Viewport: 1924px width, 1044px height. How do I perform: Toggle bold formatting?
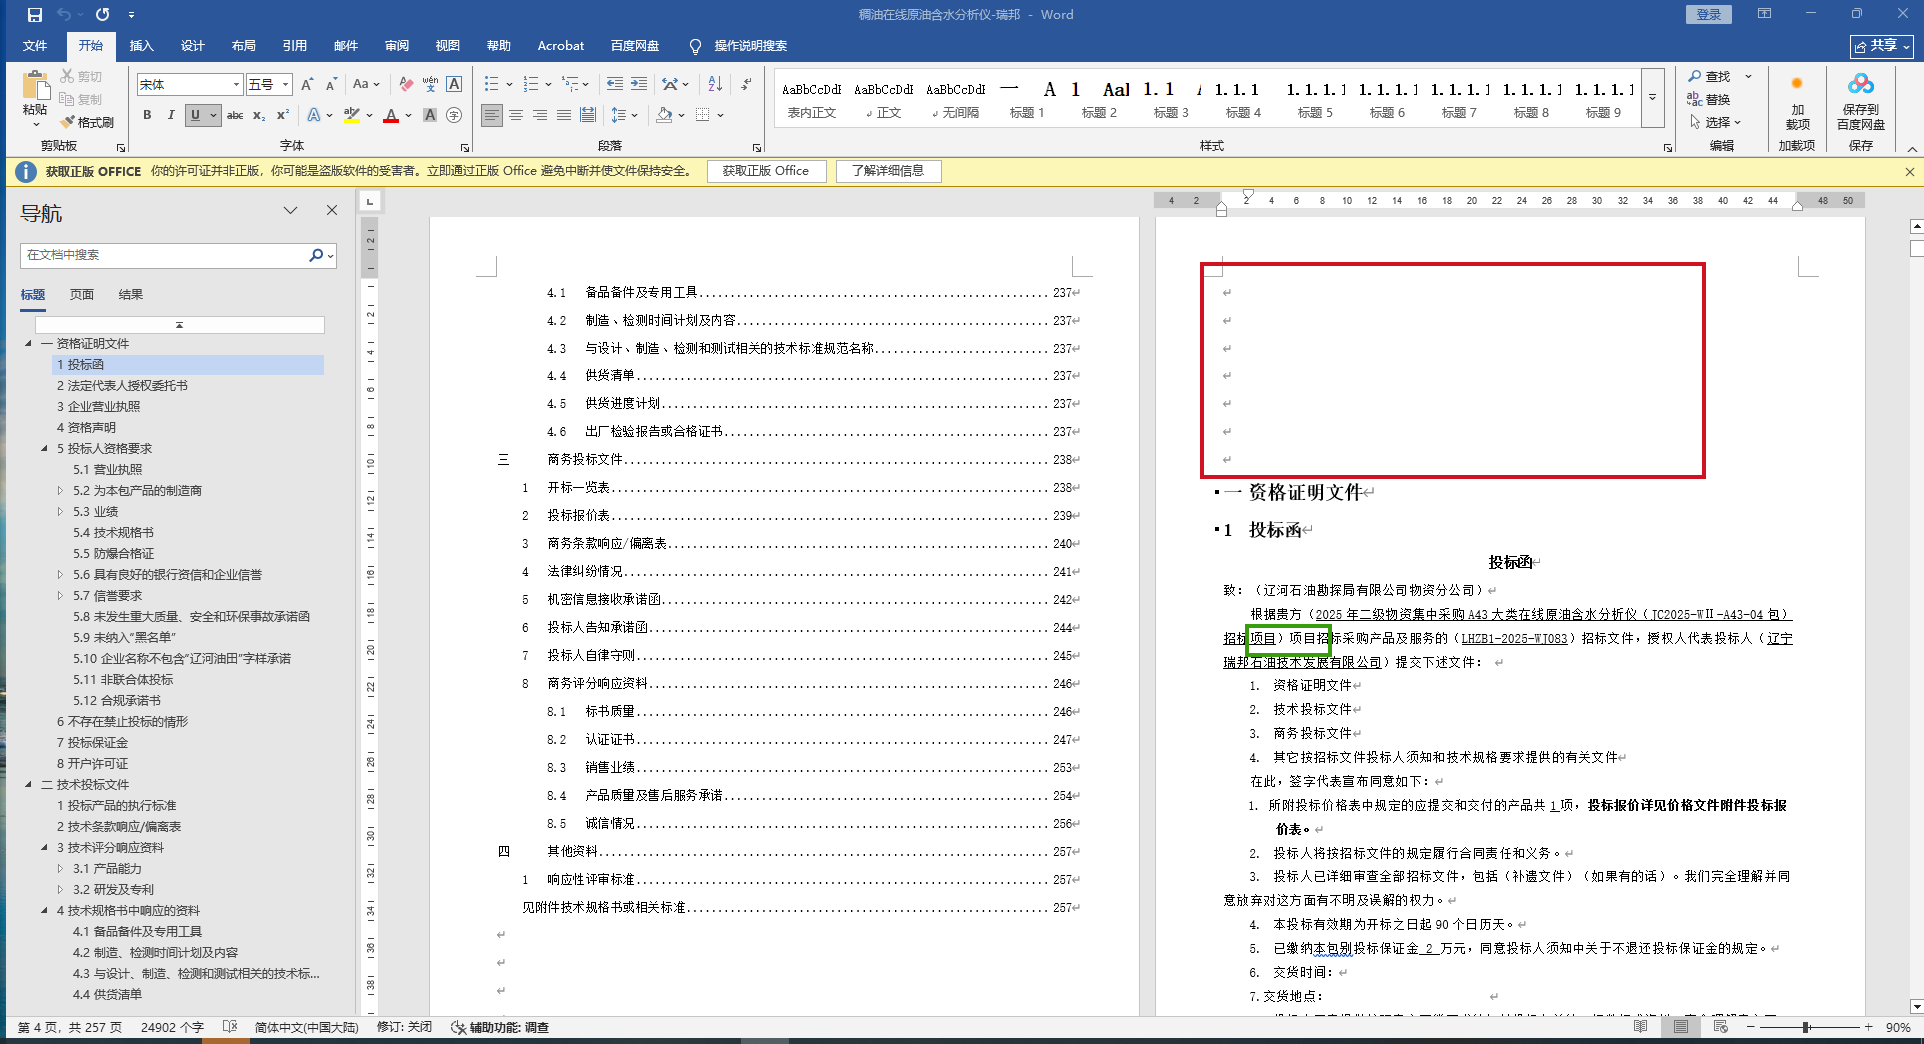click(147, 115)
